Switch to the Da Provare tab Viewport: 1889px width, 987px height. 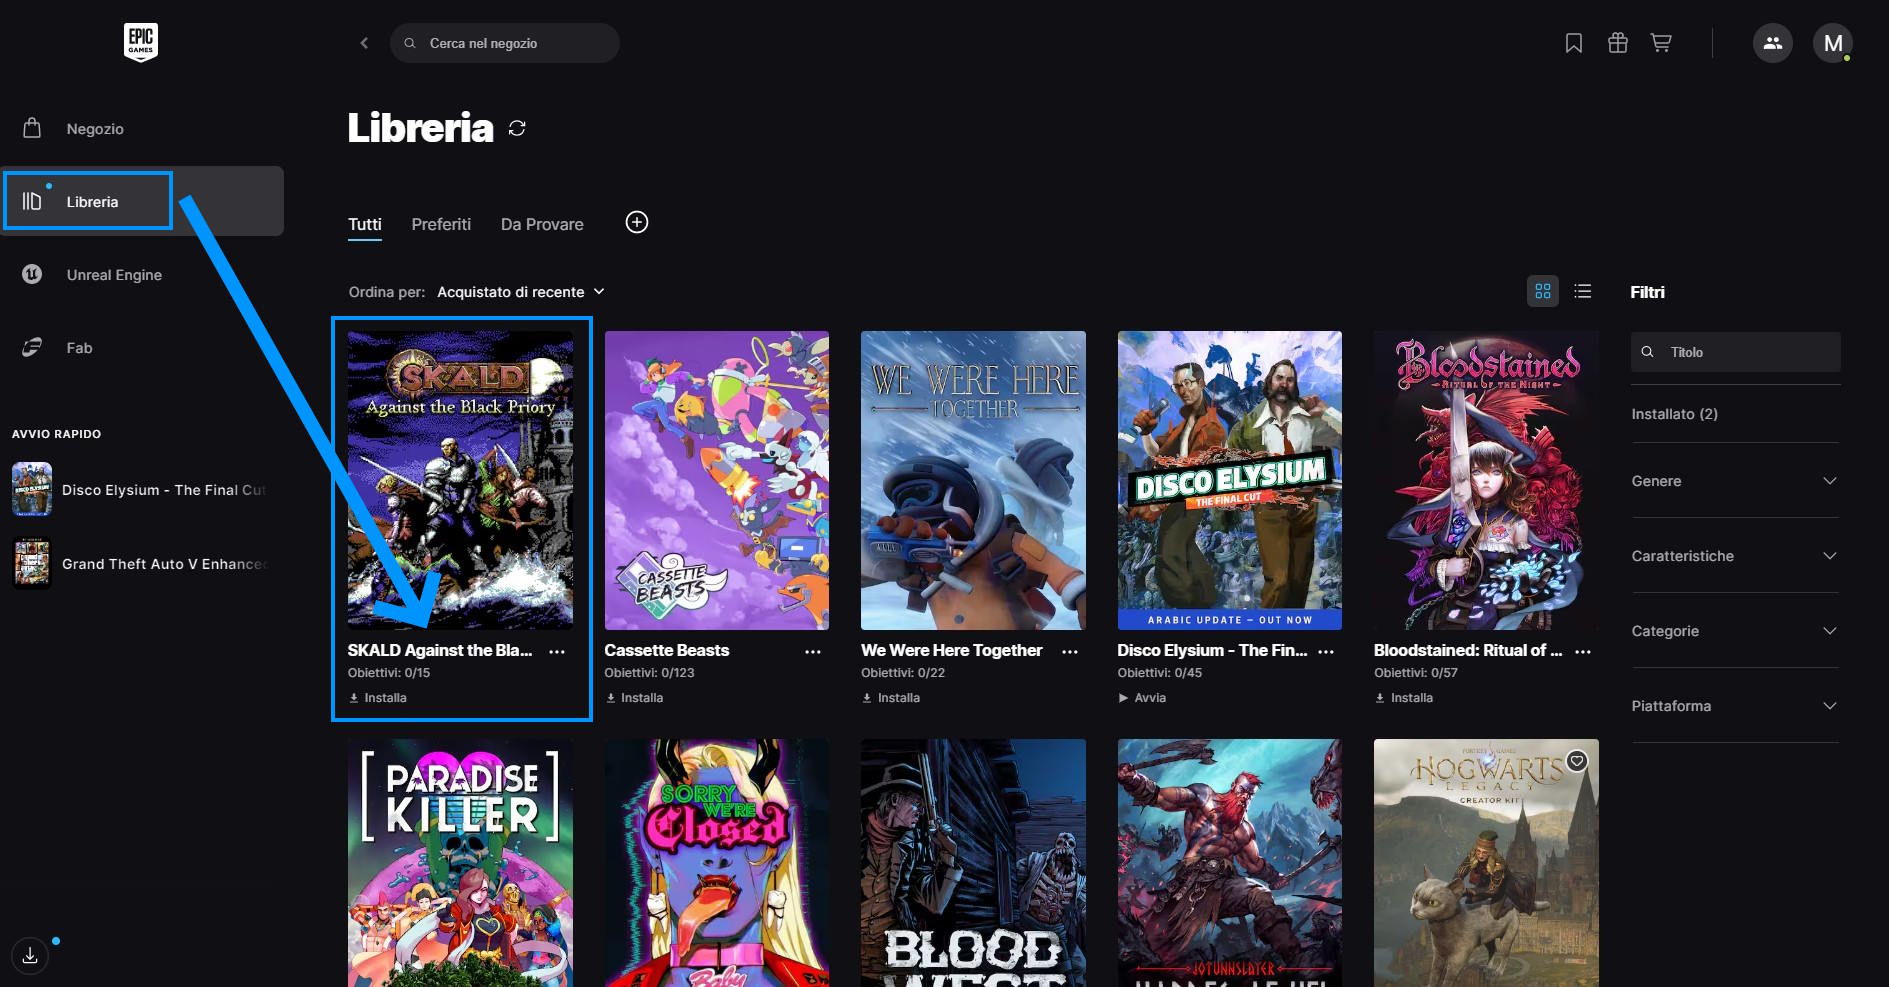click(542, 224)
